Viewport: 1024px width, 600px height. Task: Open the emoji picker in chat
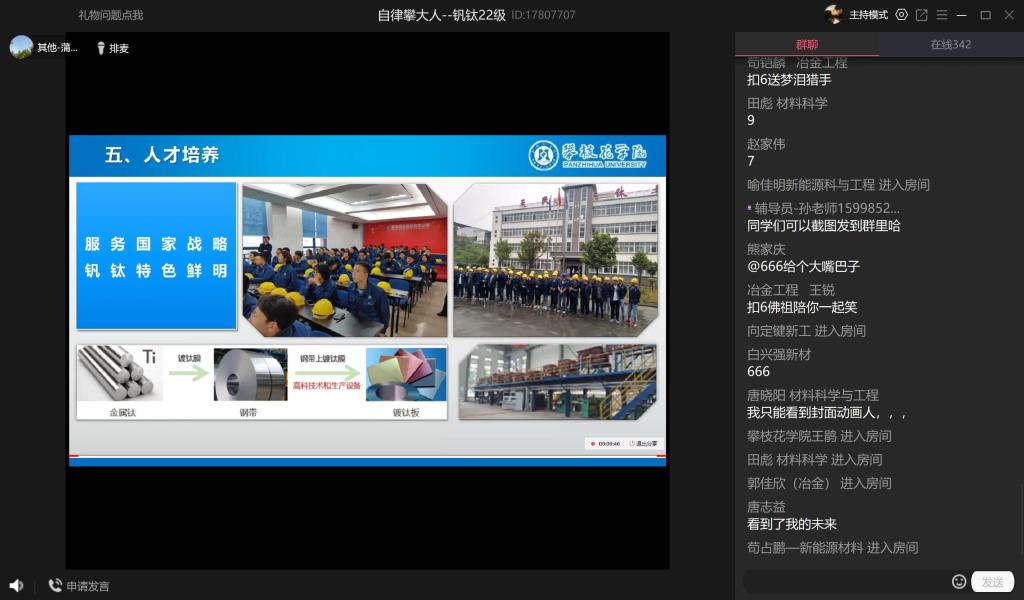click(x=959, y=582)
